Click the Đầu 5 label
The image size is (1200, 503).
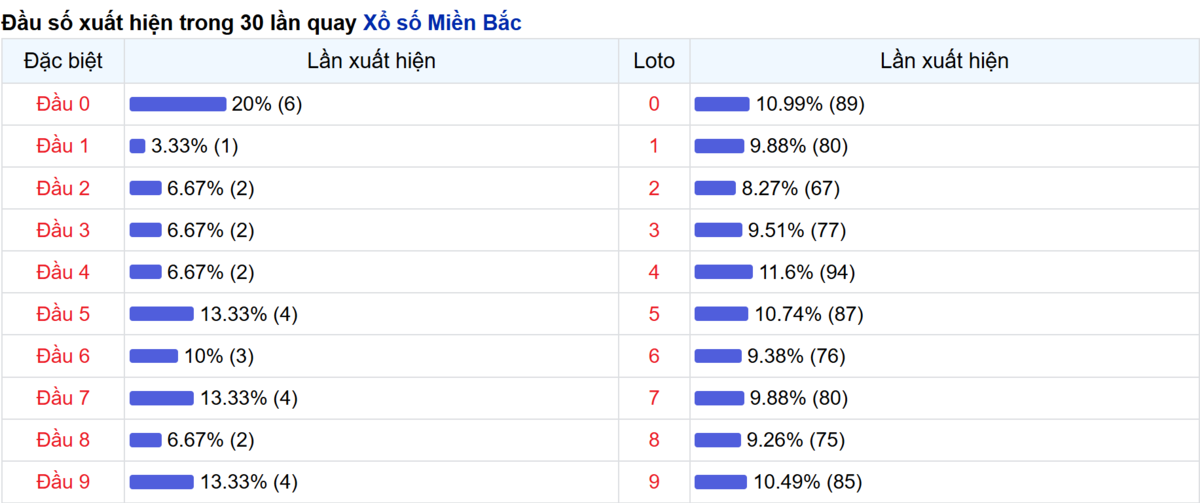point(63,314)
